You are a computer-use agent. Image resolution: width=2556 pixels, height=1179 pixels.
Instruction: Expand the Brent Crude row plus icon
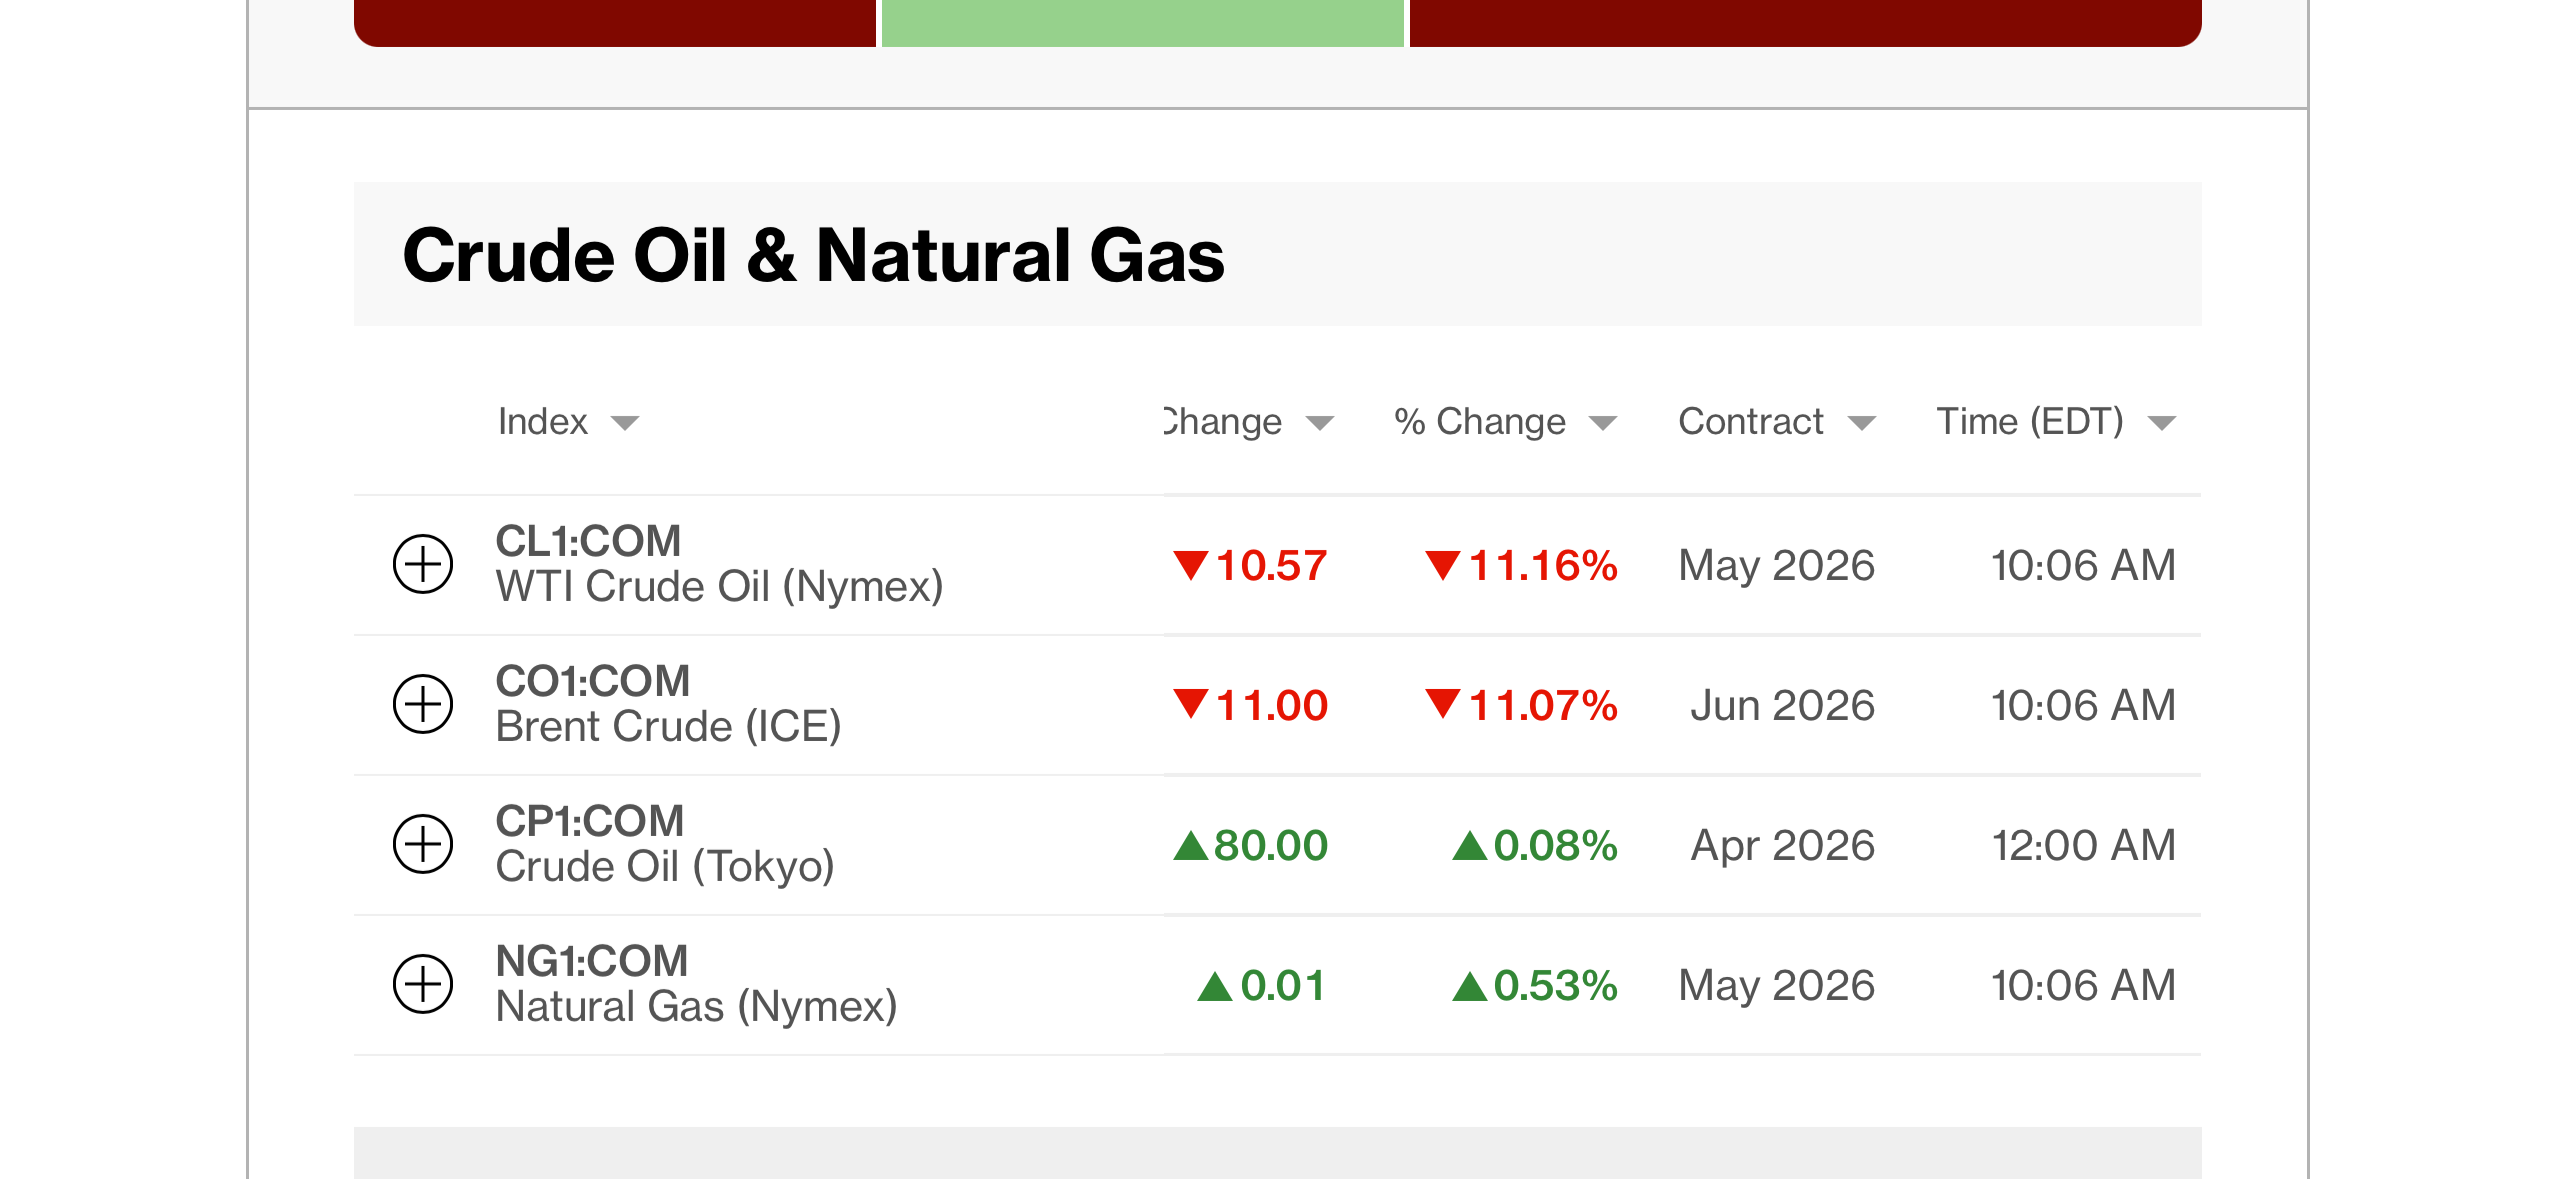pos(422,705)
